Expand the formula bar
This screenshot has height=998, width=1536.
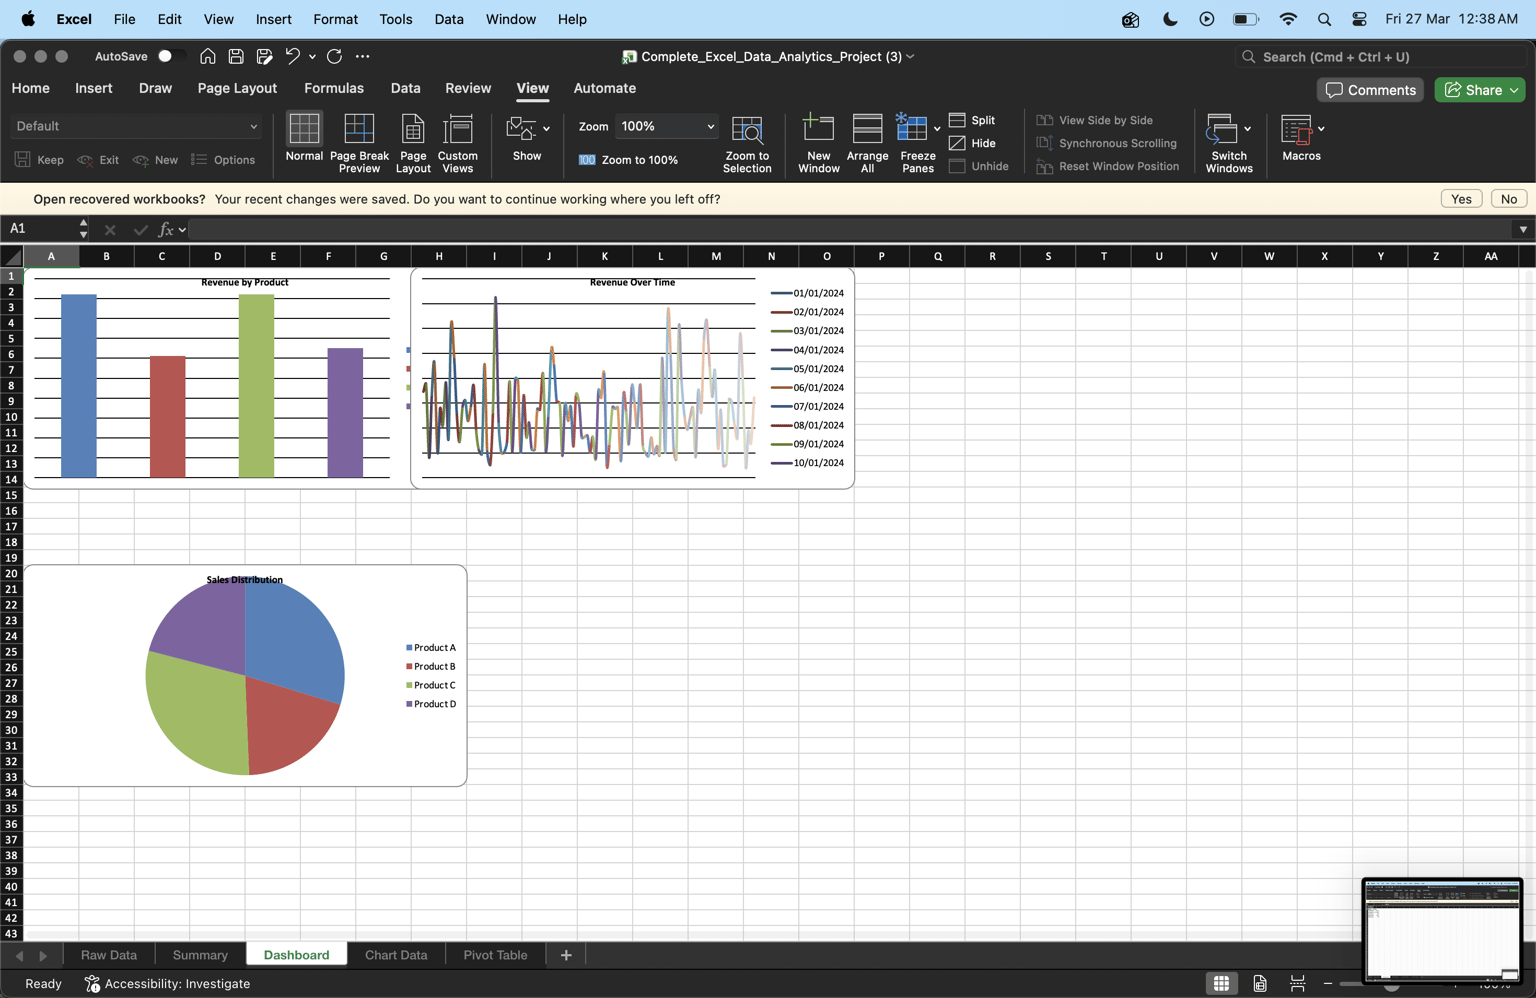1523,229
